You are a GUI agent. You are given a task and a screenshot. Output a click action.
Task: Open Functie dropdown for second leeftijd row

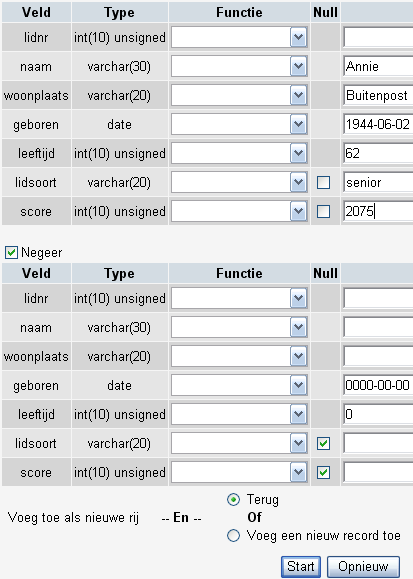[x=239, y=414]
